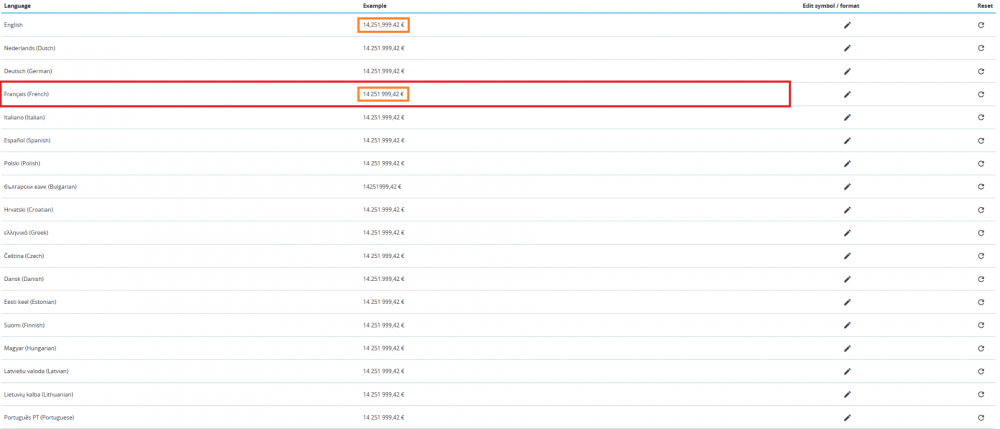The image size is (1000, 429).
Task: Select the Lietuvių kalba (Lithuanian) cell
Action: coord(38,395)
